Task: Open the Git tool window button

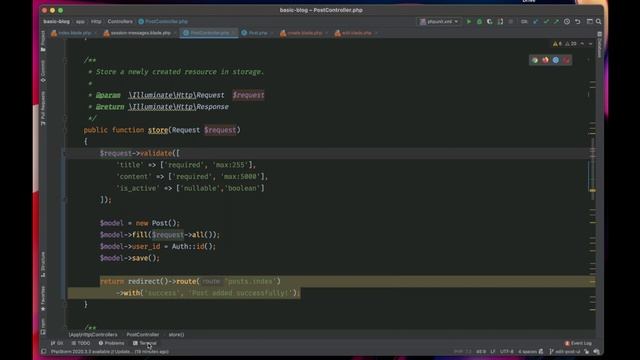Action: click(x=57, y=343)
